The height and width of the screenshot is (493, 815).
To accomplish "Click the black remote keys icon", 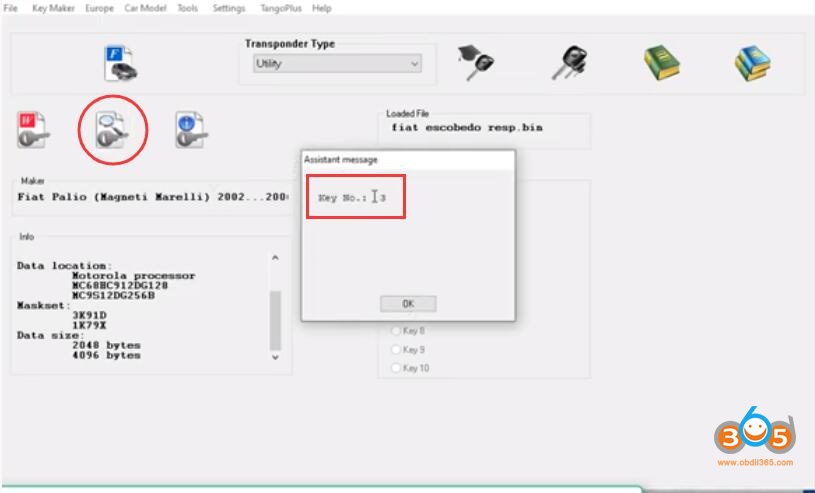I will point(570,63).
